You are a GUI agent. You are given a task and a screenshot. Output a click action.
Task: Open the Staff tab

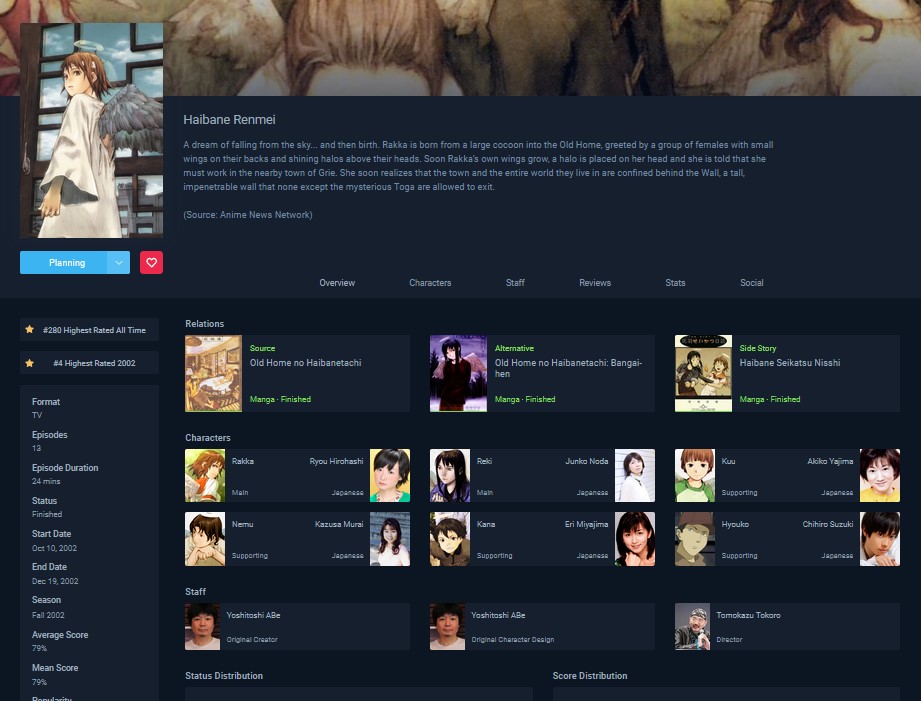click(x=515, y=283)
